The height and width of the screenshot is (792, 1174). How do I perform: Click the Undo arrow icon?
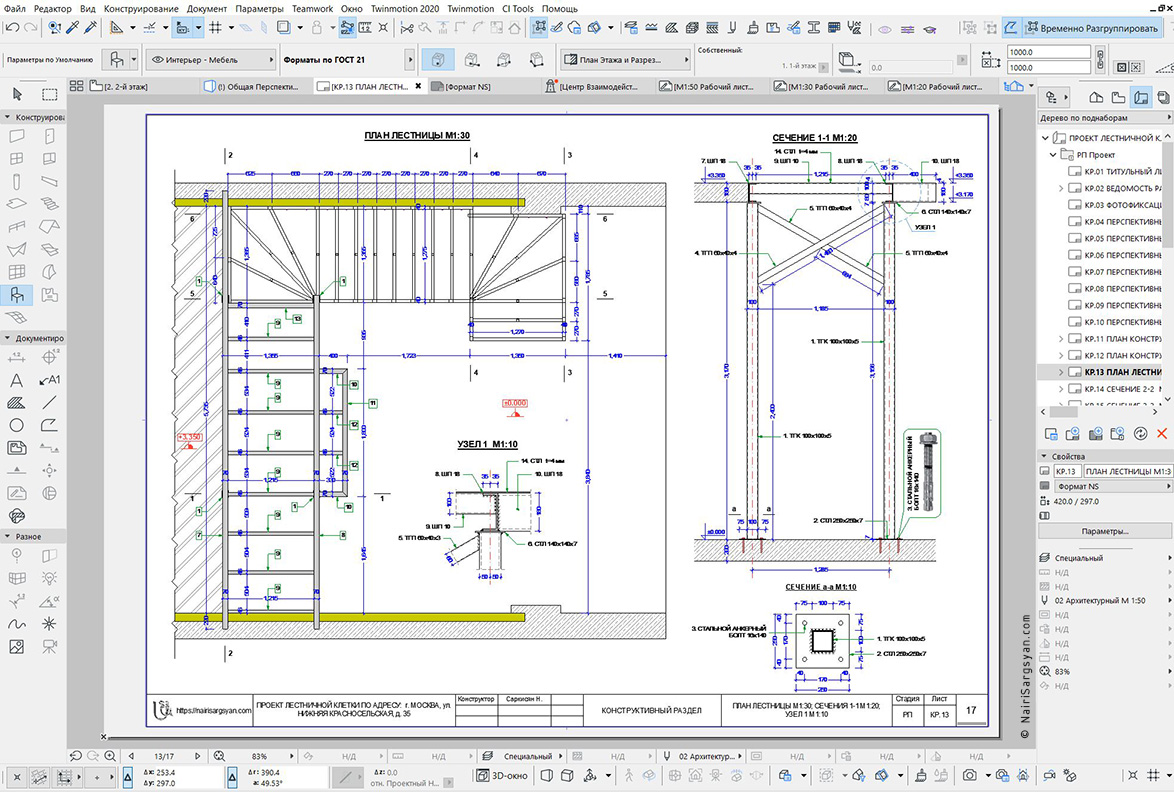[11, 28]
